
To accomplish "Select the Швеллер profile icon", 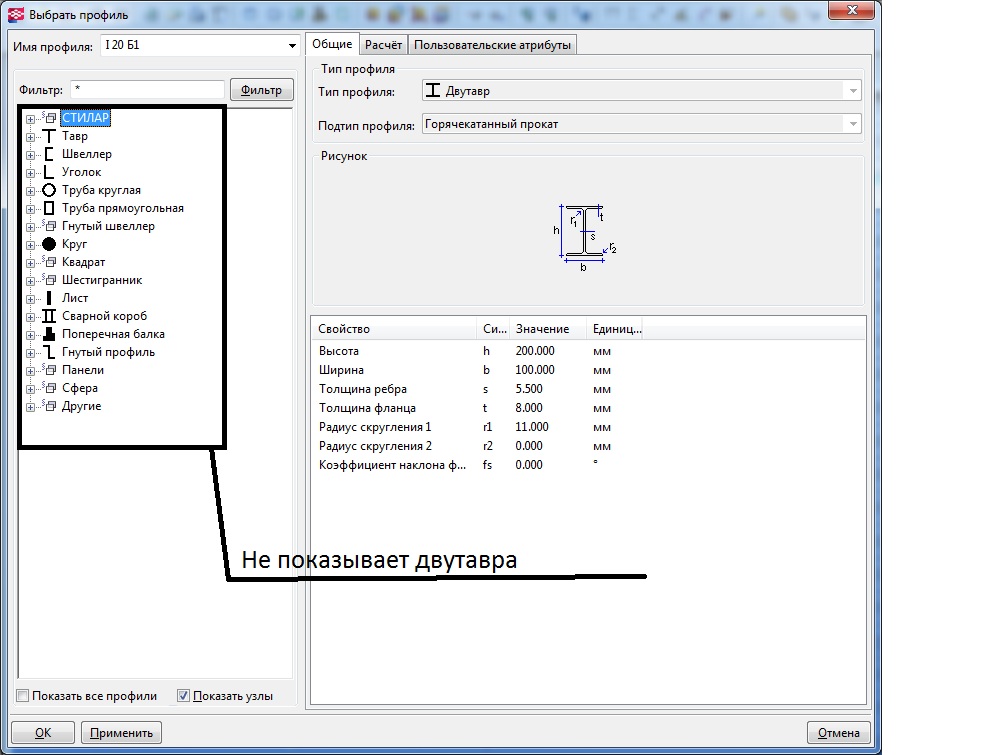I will point(48,154).
